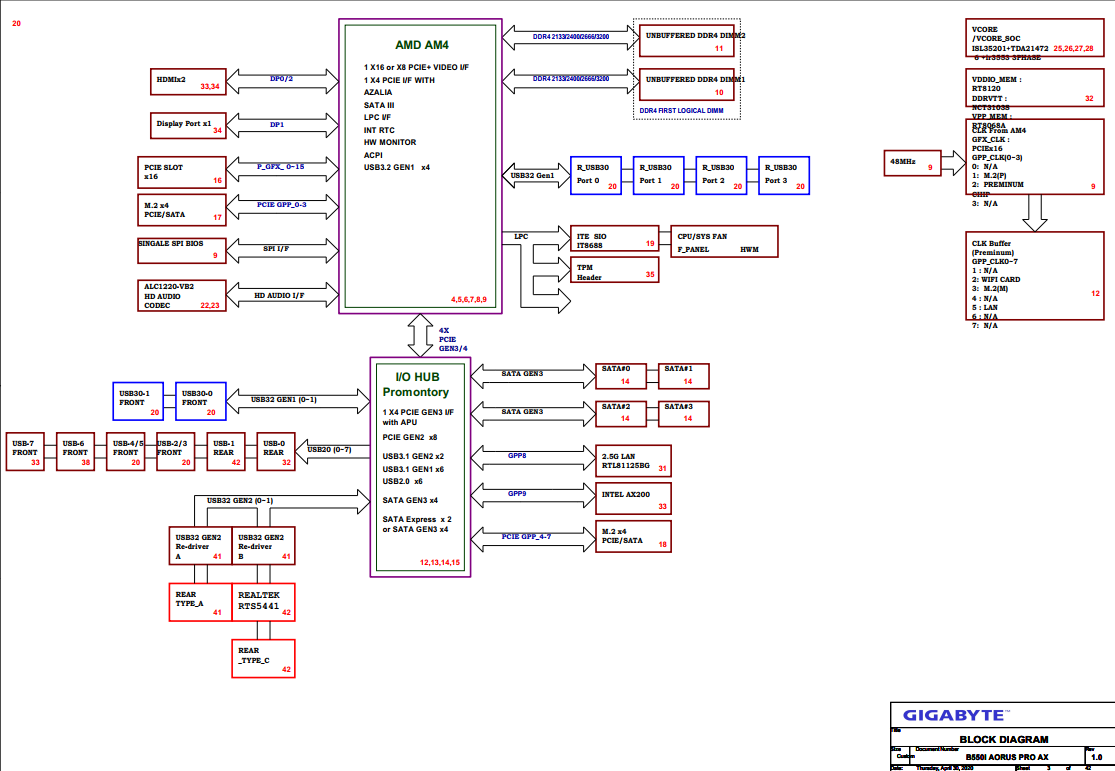Click the I/O HUB Promontory title

click(417, 384)
